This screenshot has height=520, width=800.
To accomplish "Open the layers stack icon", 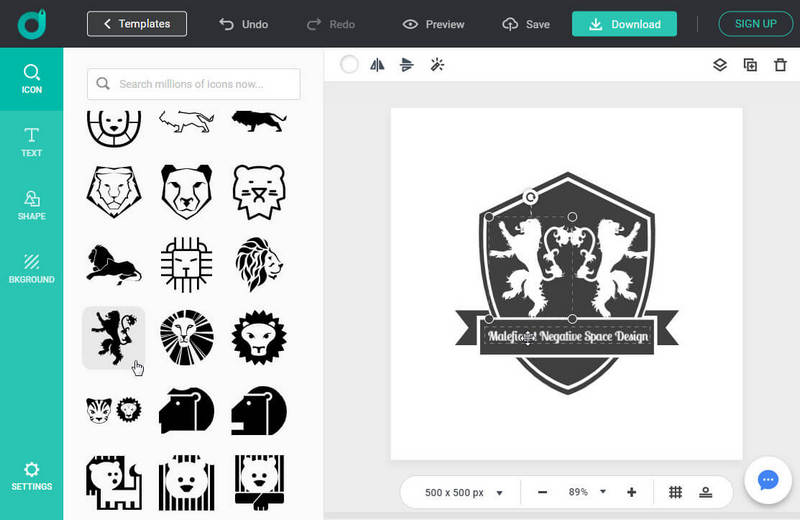I will 719,65.
